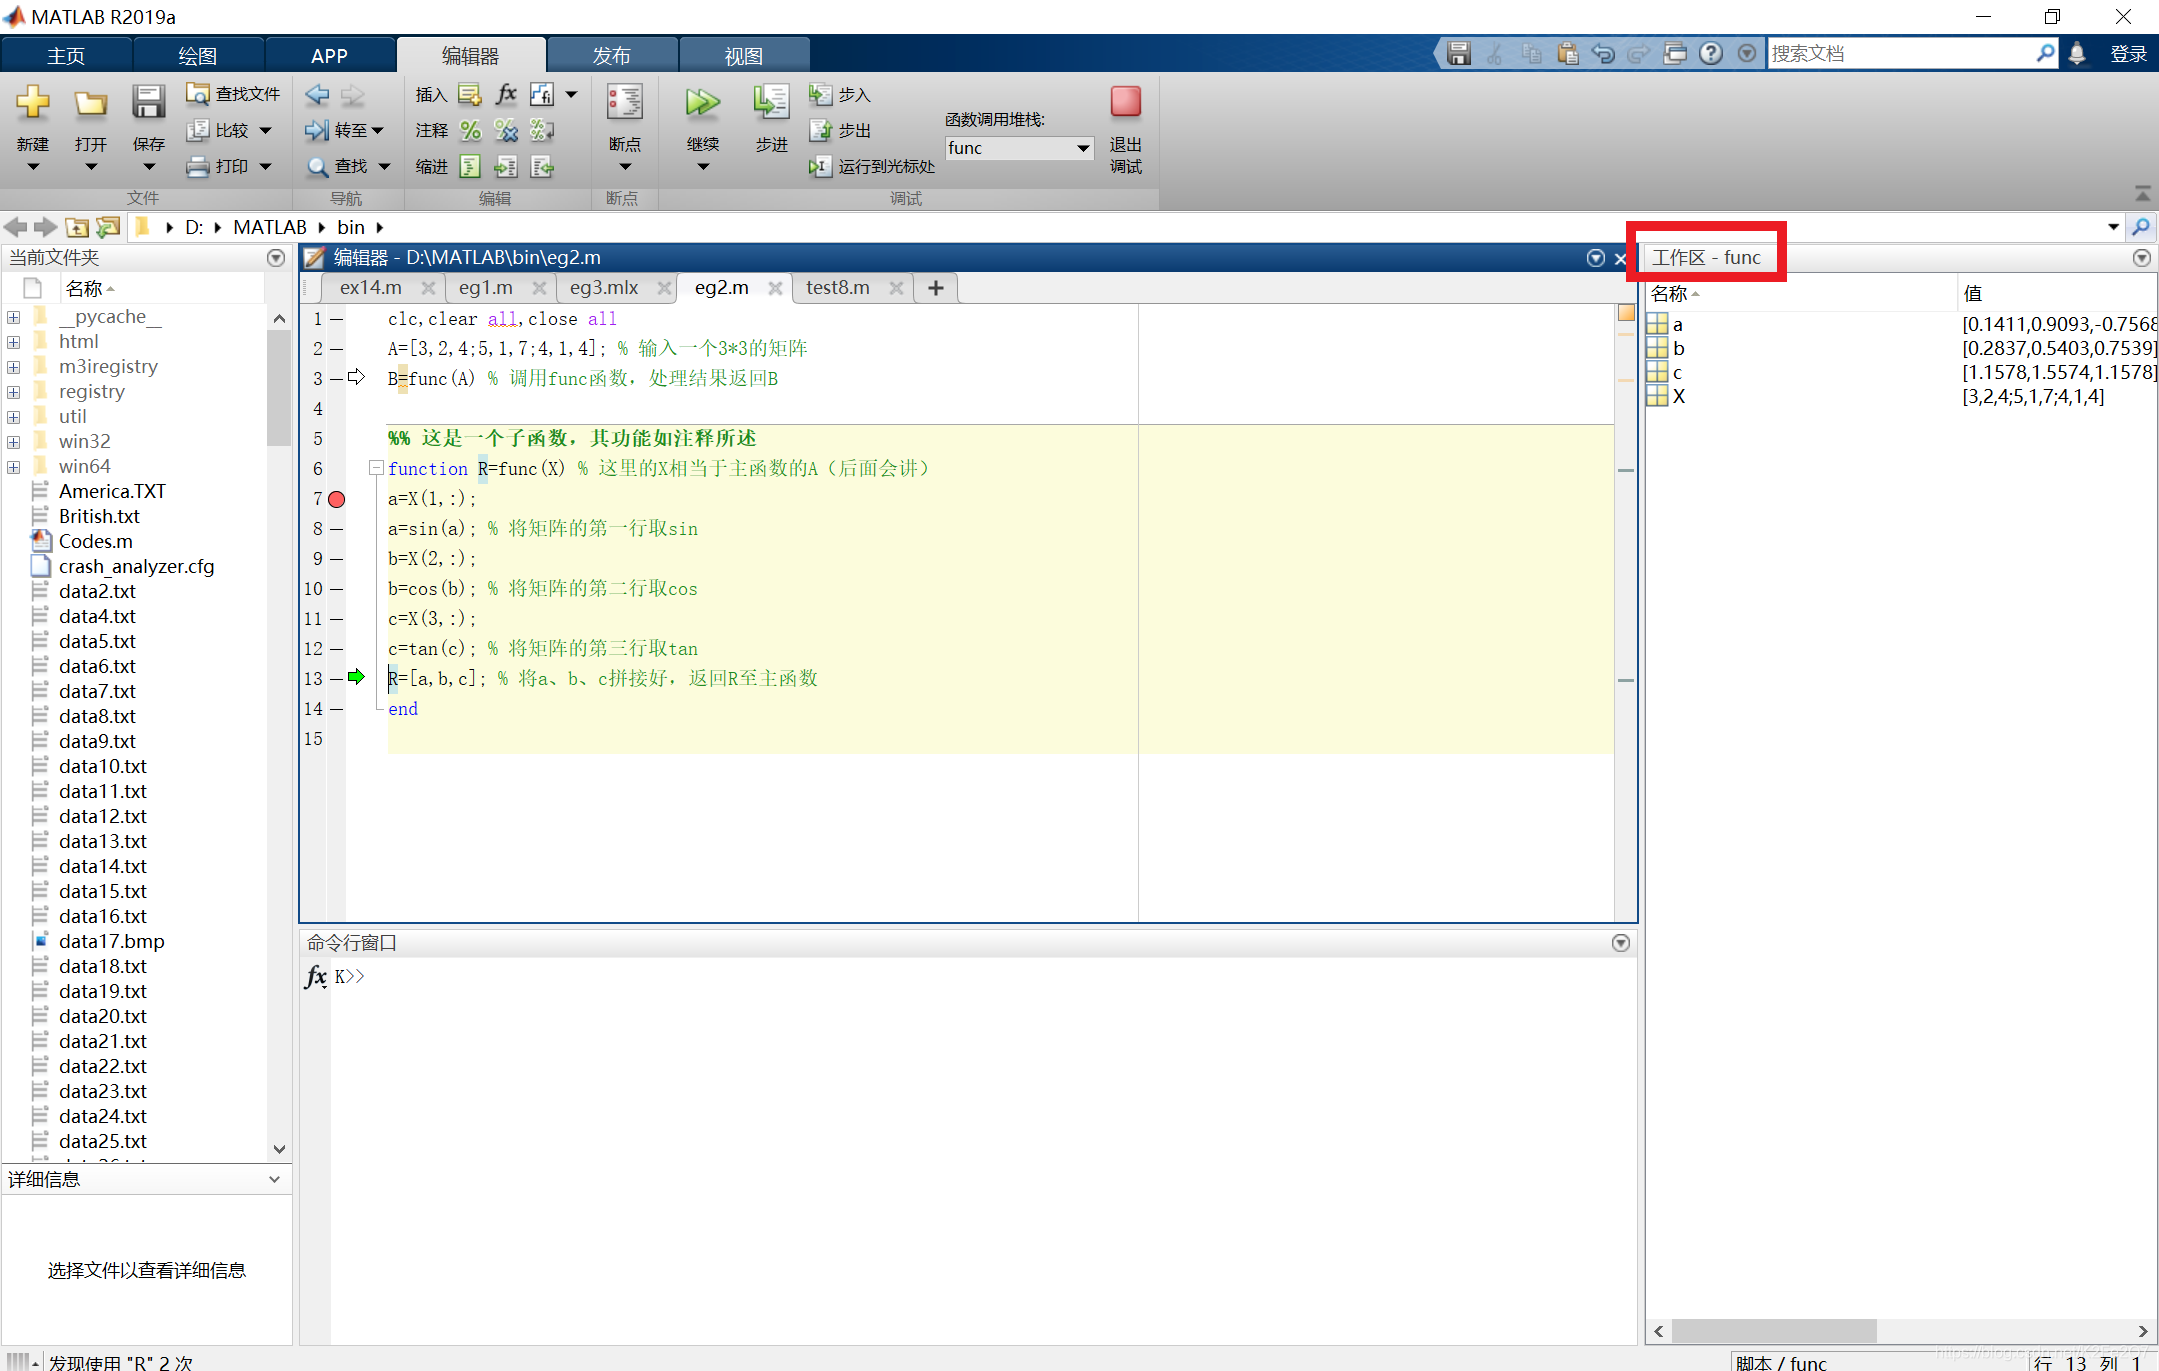
Task: Click the Run to Cursor (运行到光标处) icon
Action: [820, 166]
